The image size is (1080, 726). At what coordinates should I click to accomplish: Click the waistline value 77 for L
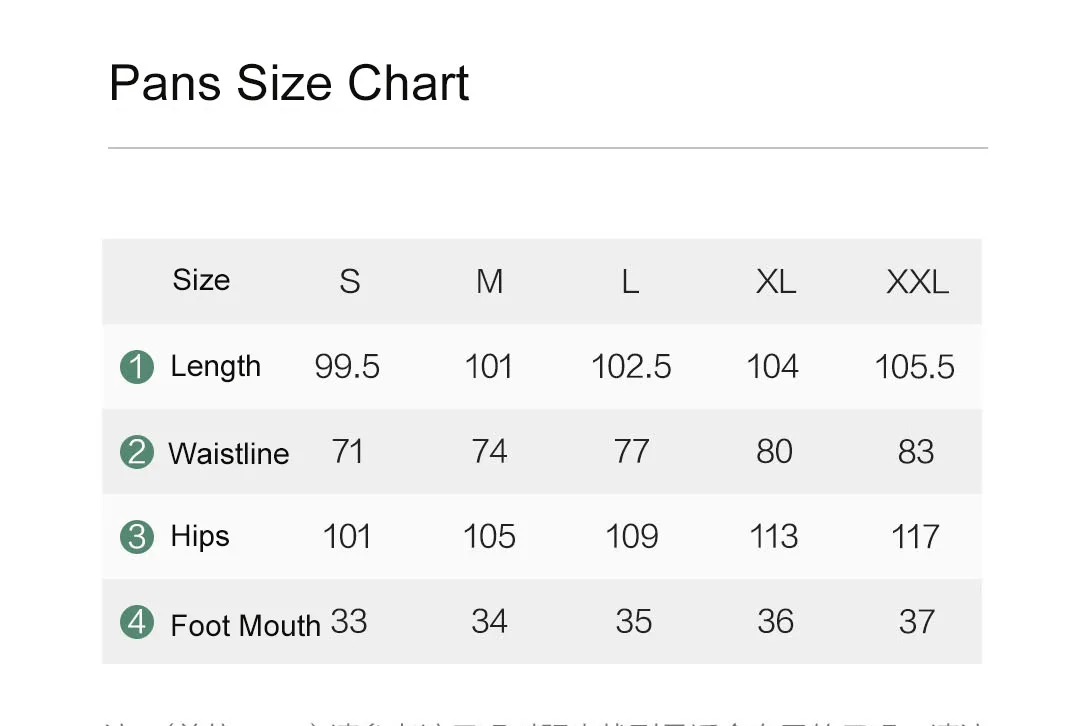tap(632, 452)
